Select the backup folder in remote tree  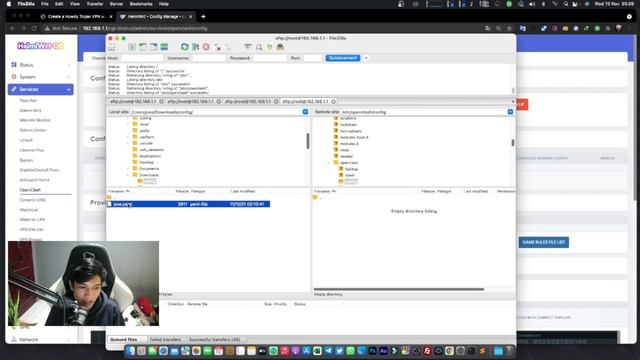pyautogui.click(x=351, y=169)
